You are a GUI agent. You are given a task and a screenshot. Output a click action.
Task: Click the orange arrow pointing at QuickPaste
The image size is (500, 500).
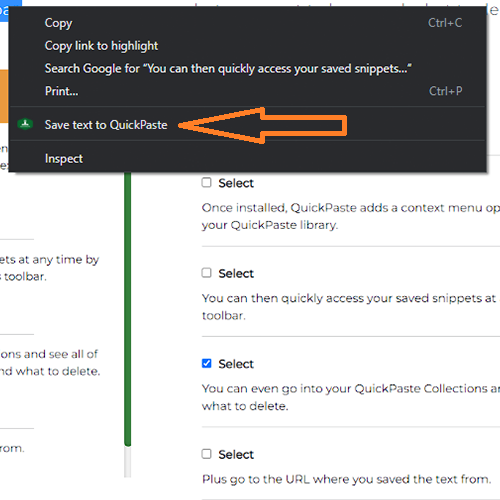click(x=263, y=126)
